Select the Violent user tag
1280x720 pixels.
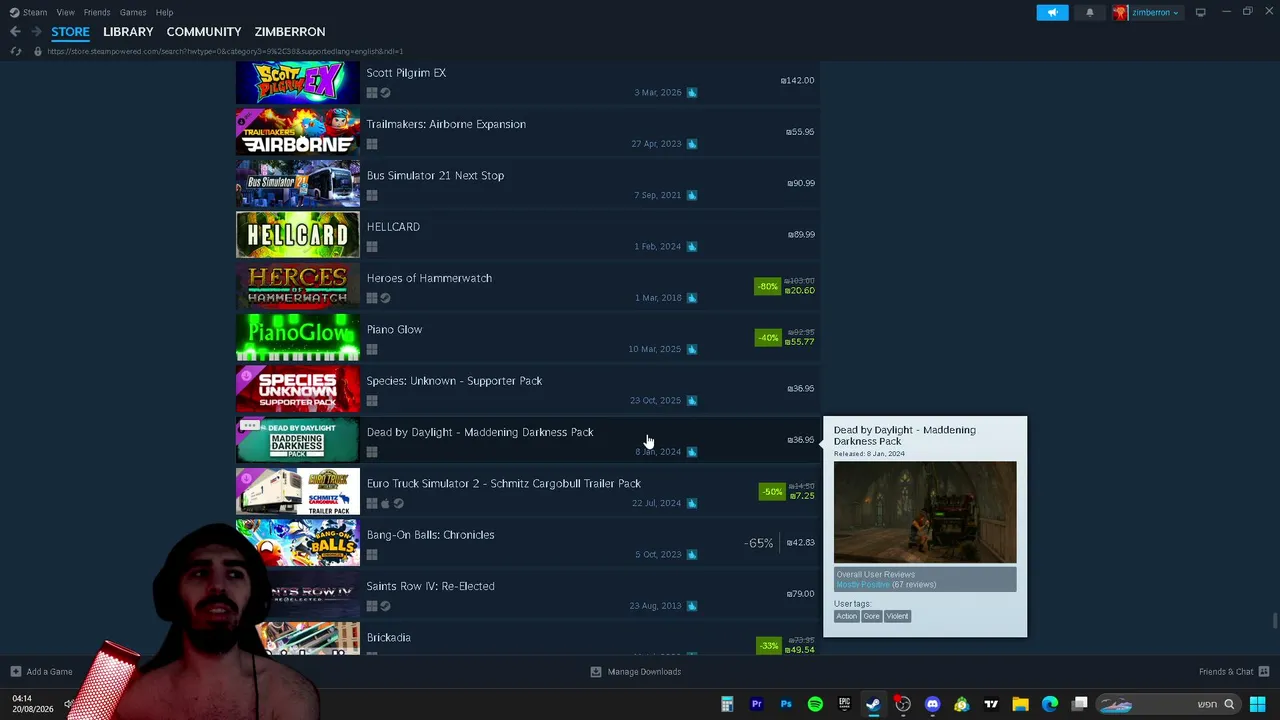coord(897,616)
